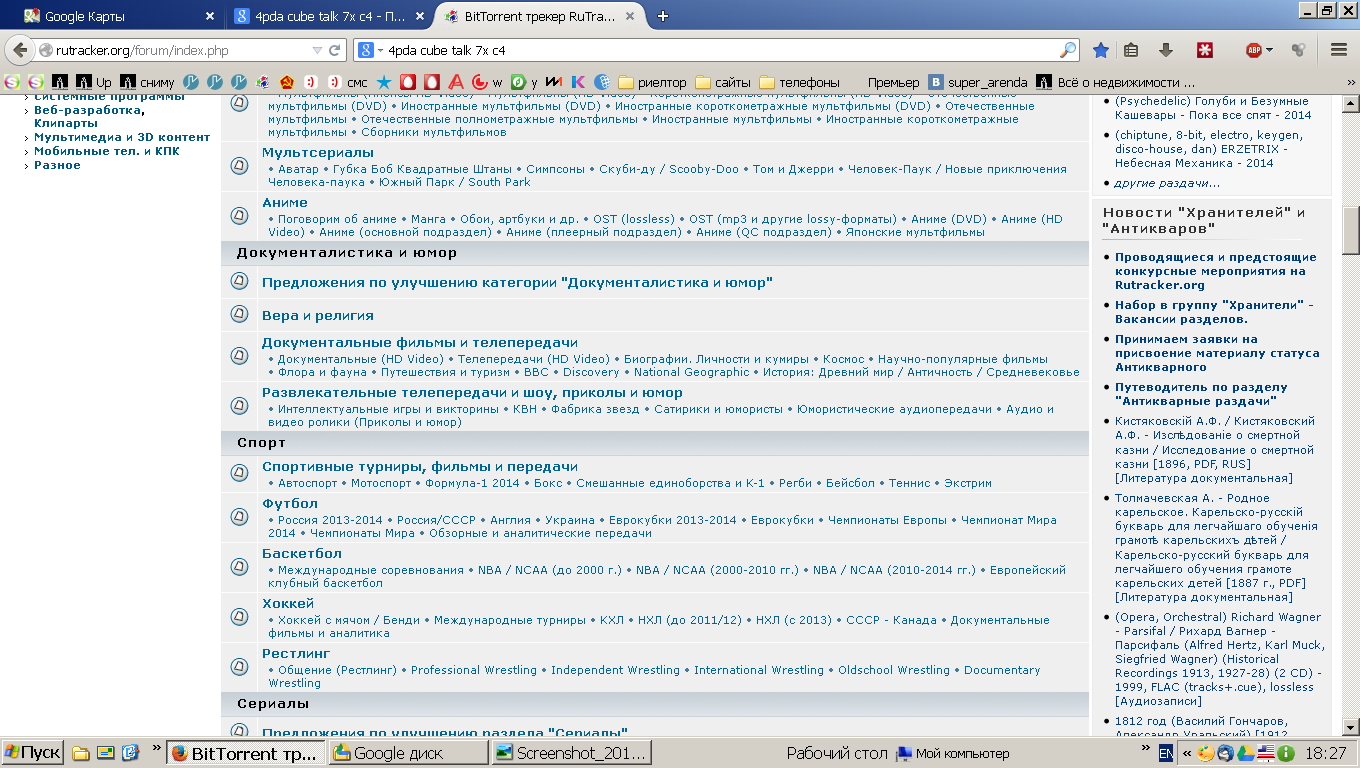
Task: Open the Windows Пуск start button
Action: click(33, 753)
